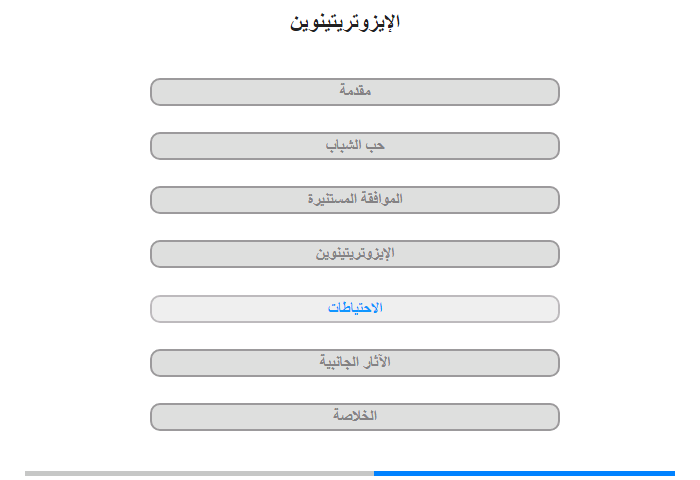The image size is (700, 480).
Task: Select the blue-text الاحتياطات menu entry
Action: [355, 309]
